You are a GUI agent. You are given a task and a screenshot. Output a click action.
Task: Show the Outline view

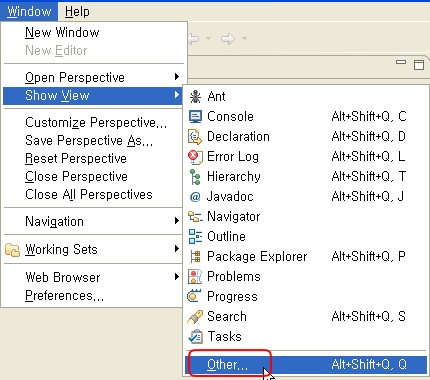coord(306,237)
